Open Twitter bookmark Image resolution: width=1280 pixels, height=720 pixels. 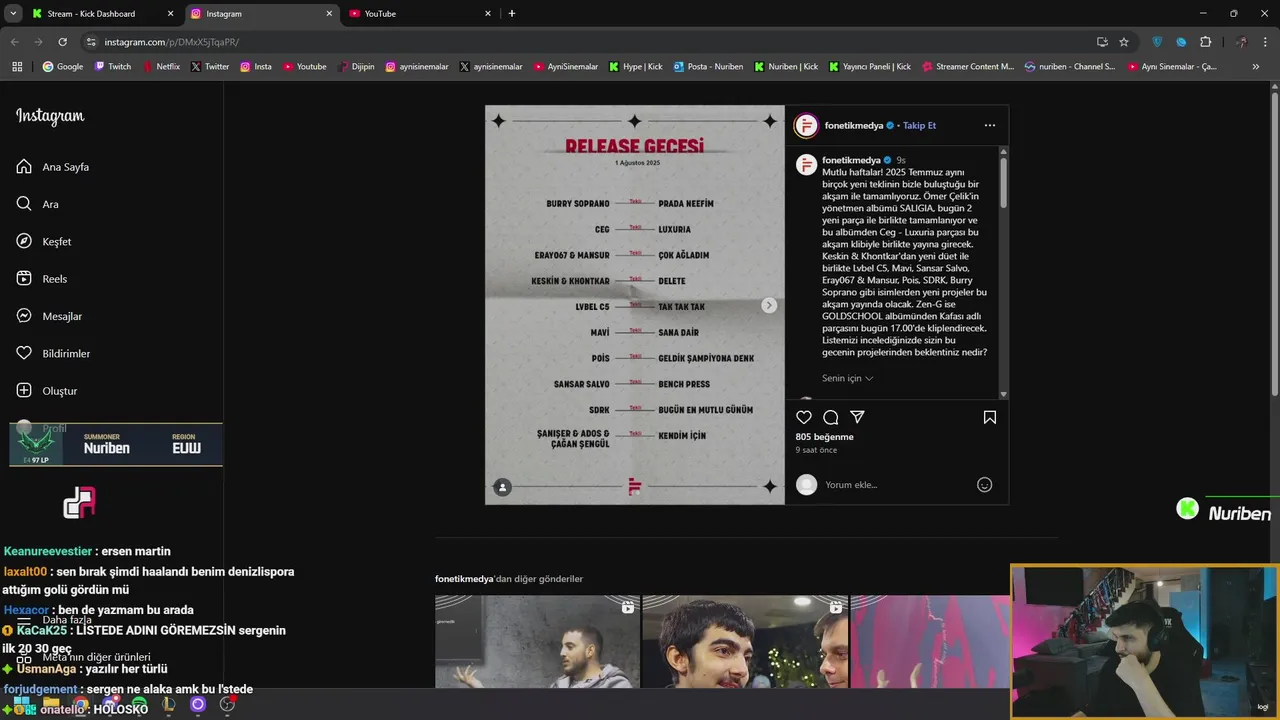pos(209,67)
